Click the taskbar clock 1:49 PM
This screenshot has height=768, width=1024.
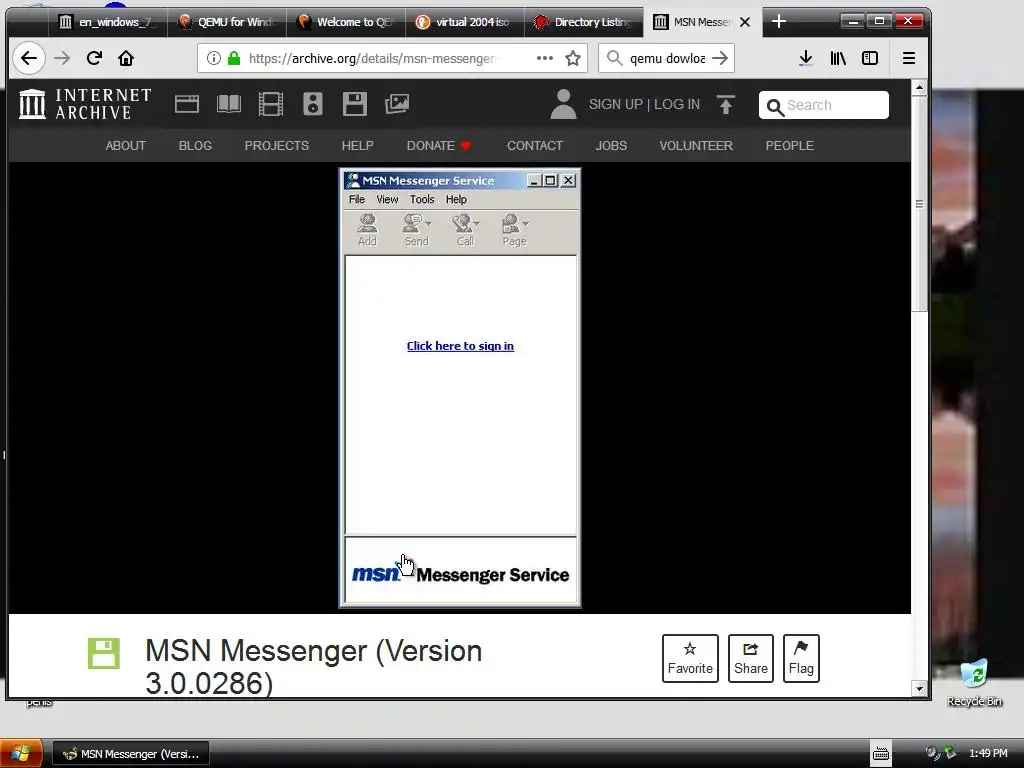click(x=988, y=754)
